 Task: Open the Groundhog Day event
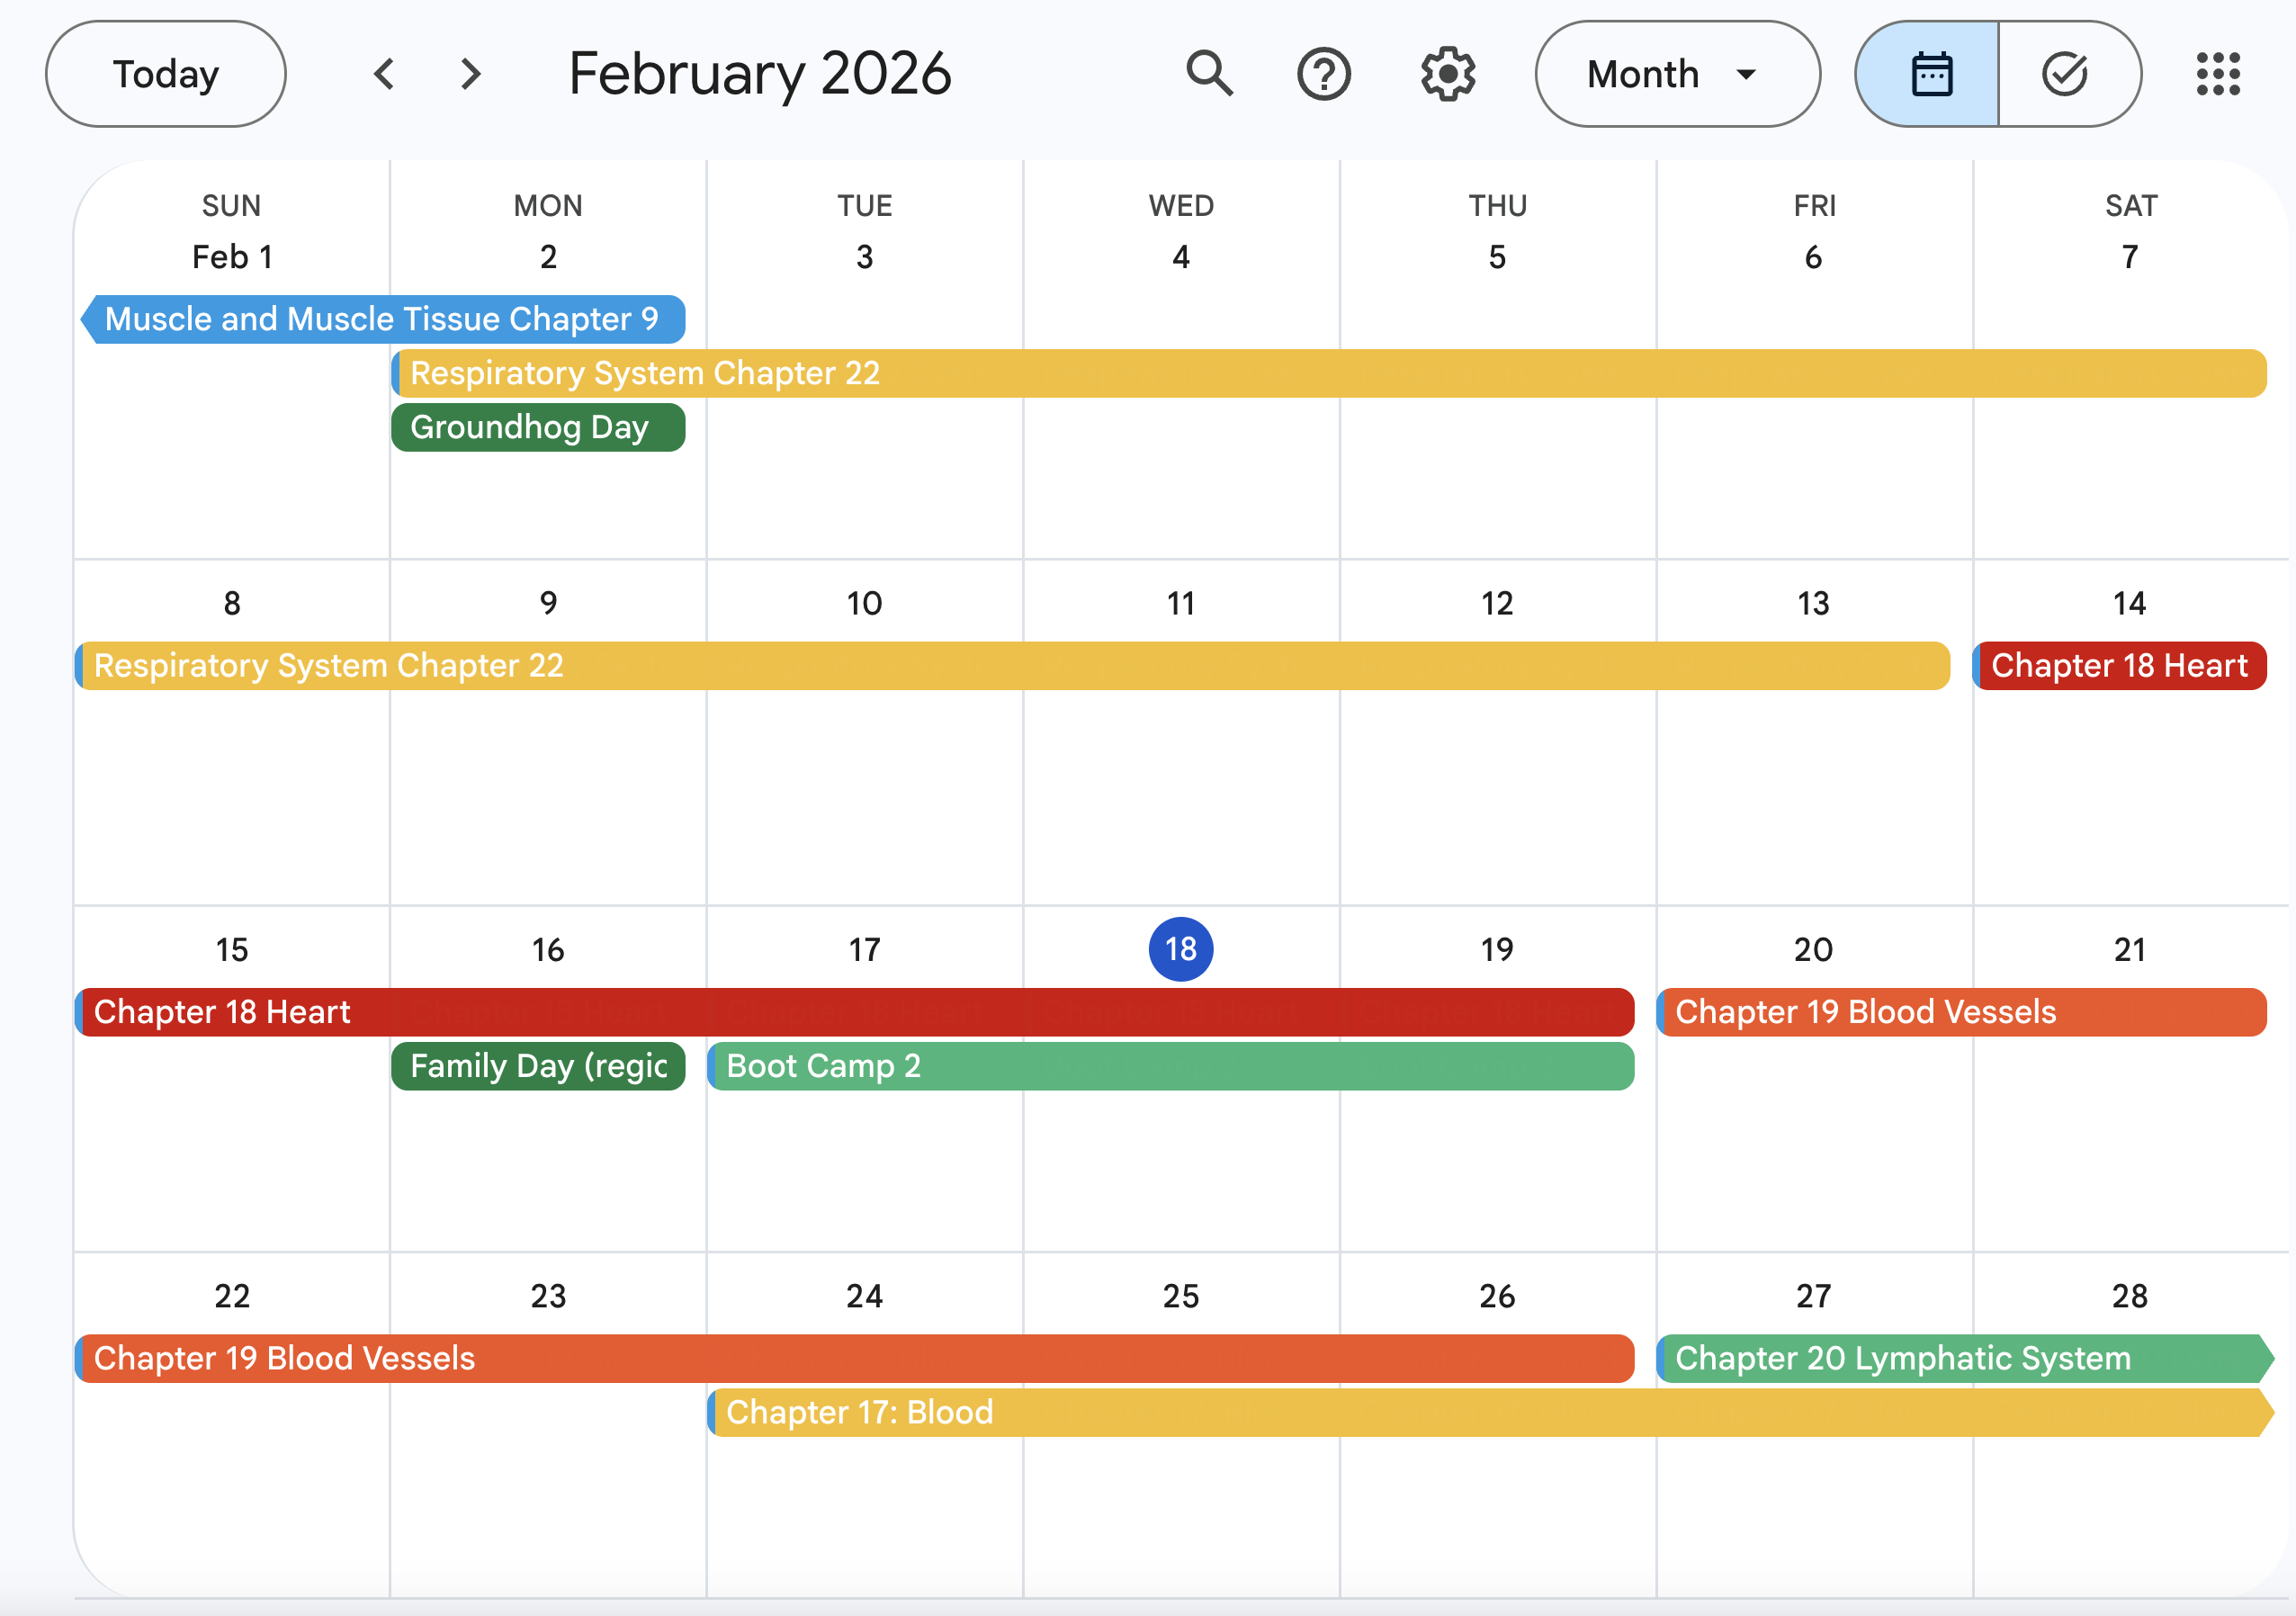[537, 427]
